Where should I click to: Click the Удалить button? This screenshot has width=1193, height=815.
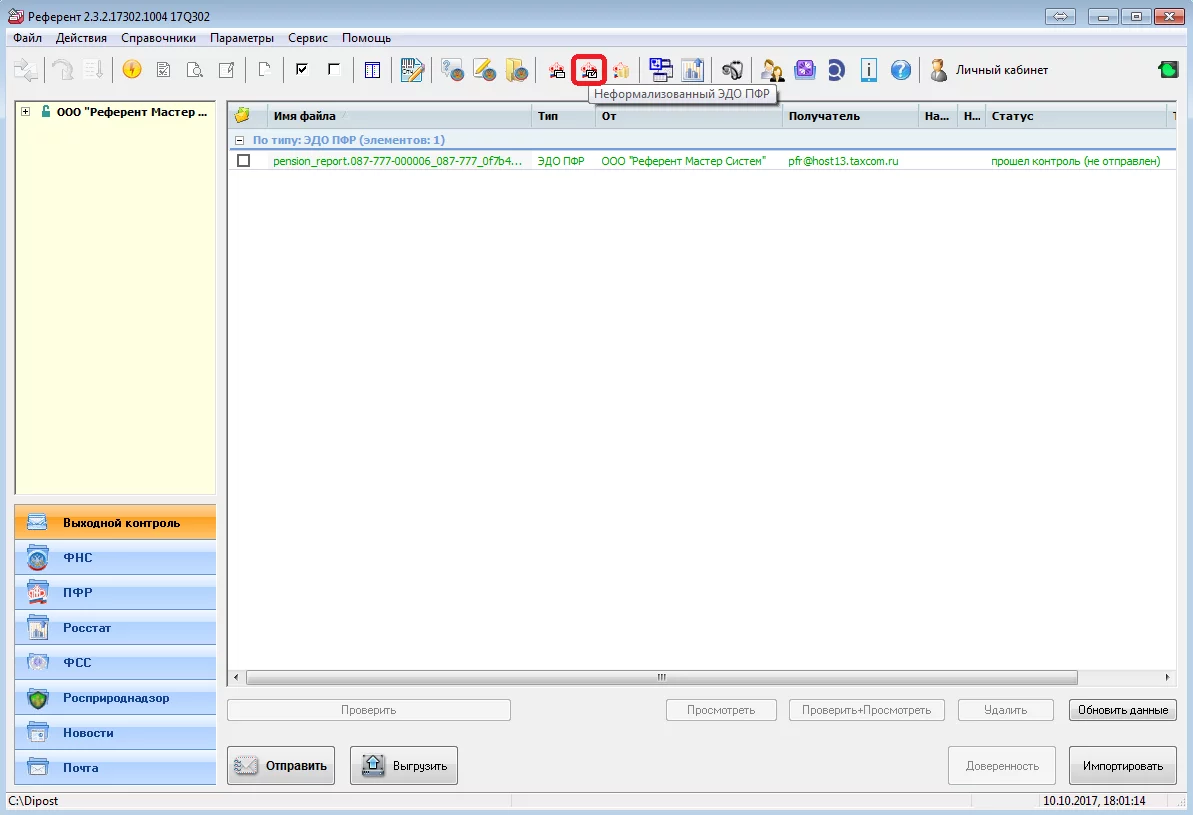[x=1006, y=710]
